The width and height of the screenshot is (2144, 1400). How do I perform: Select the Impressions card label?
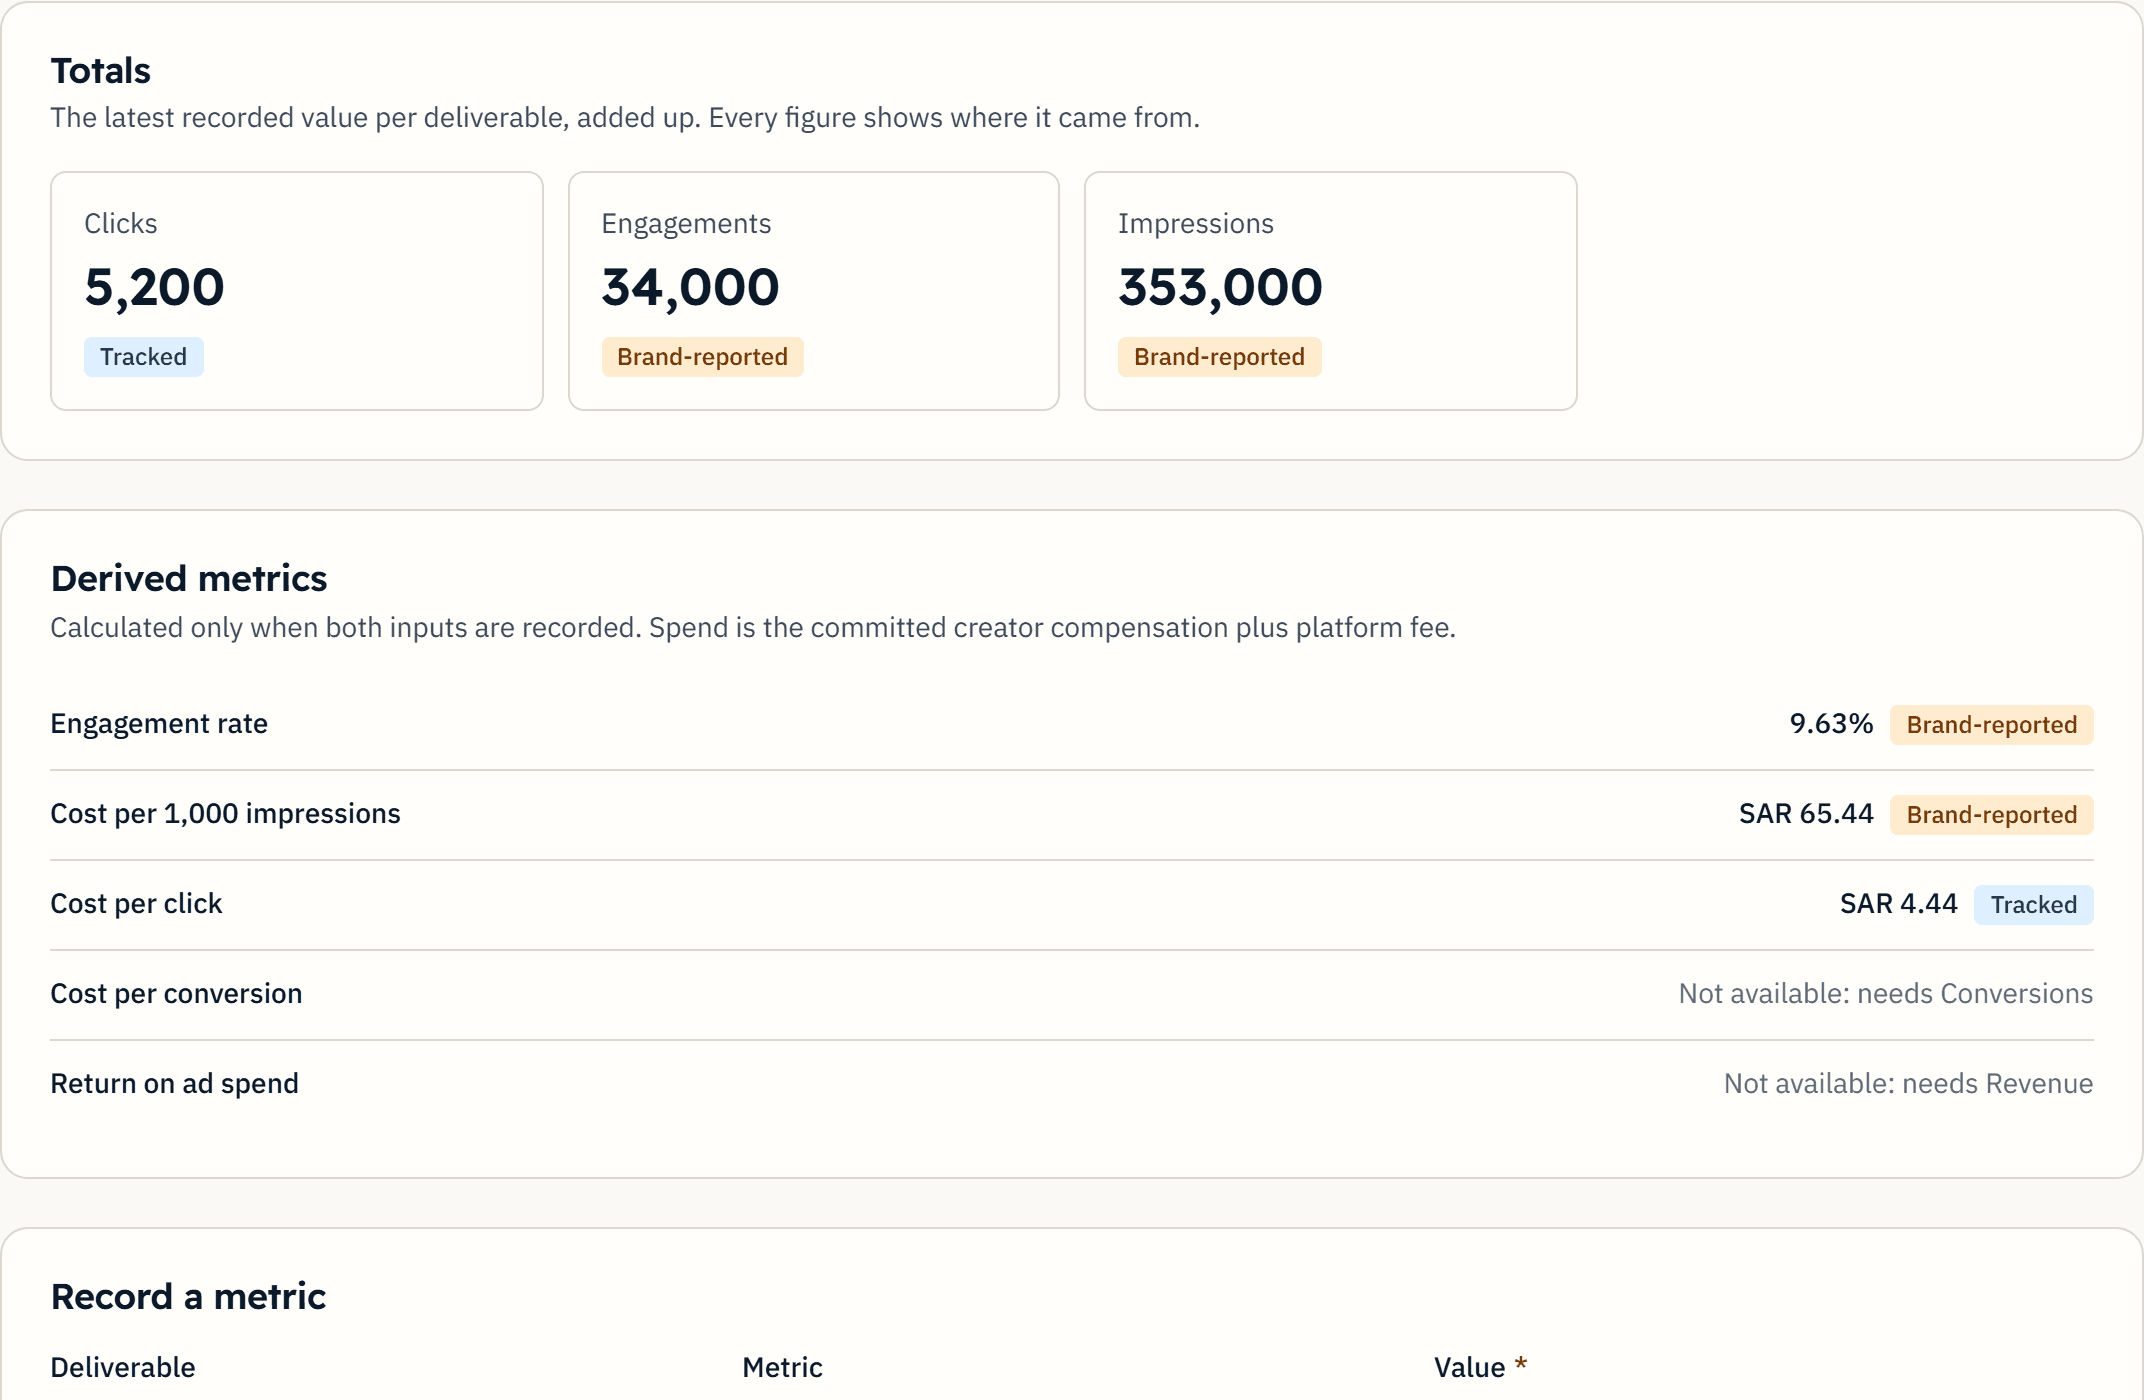pyautogui.click(x=1196, y=223)
